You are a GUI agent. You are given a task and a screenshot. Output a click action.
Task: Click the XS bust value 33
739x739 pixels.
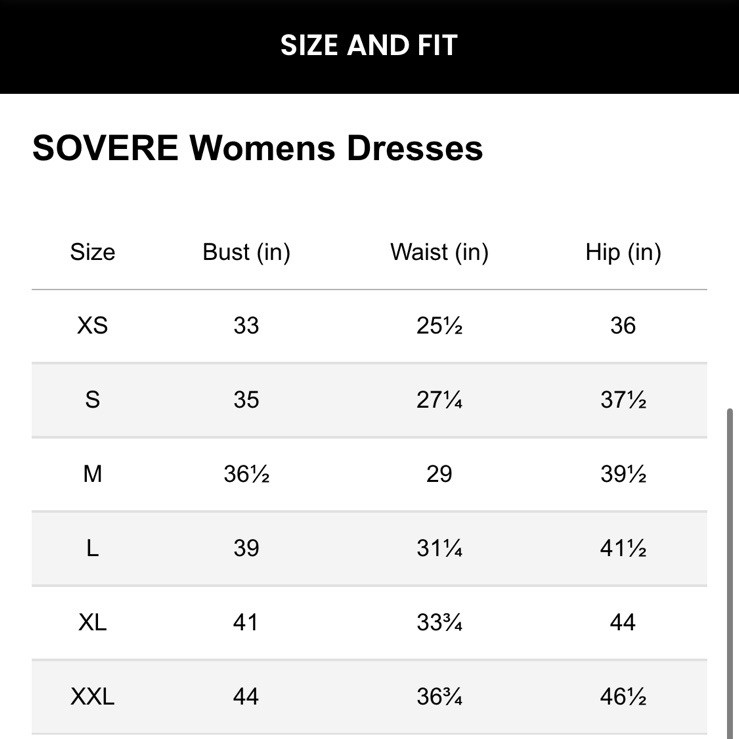pos(246,326)
